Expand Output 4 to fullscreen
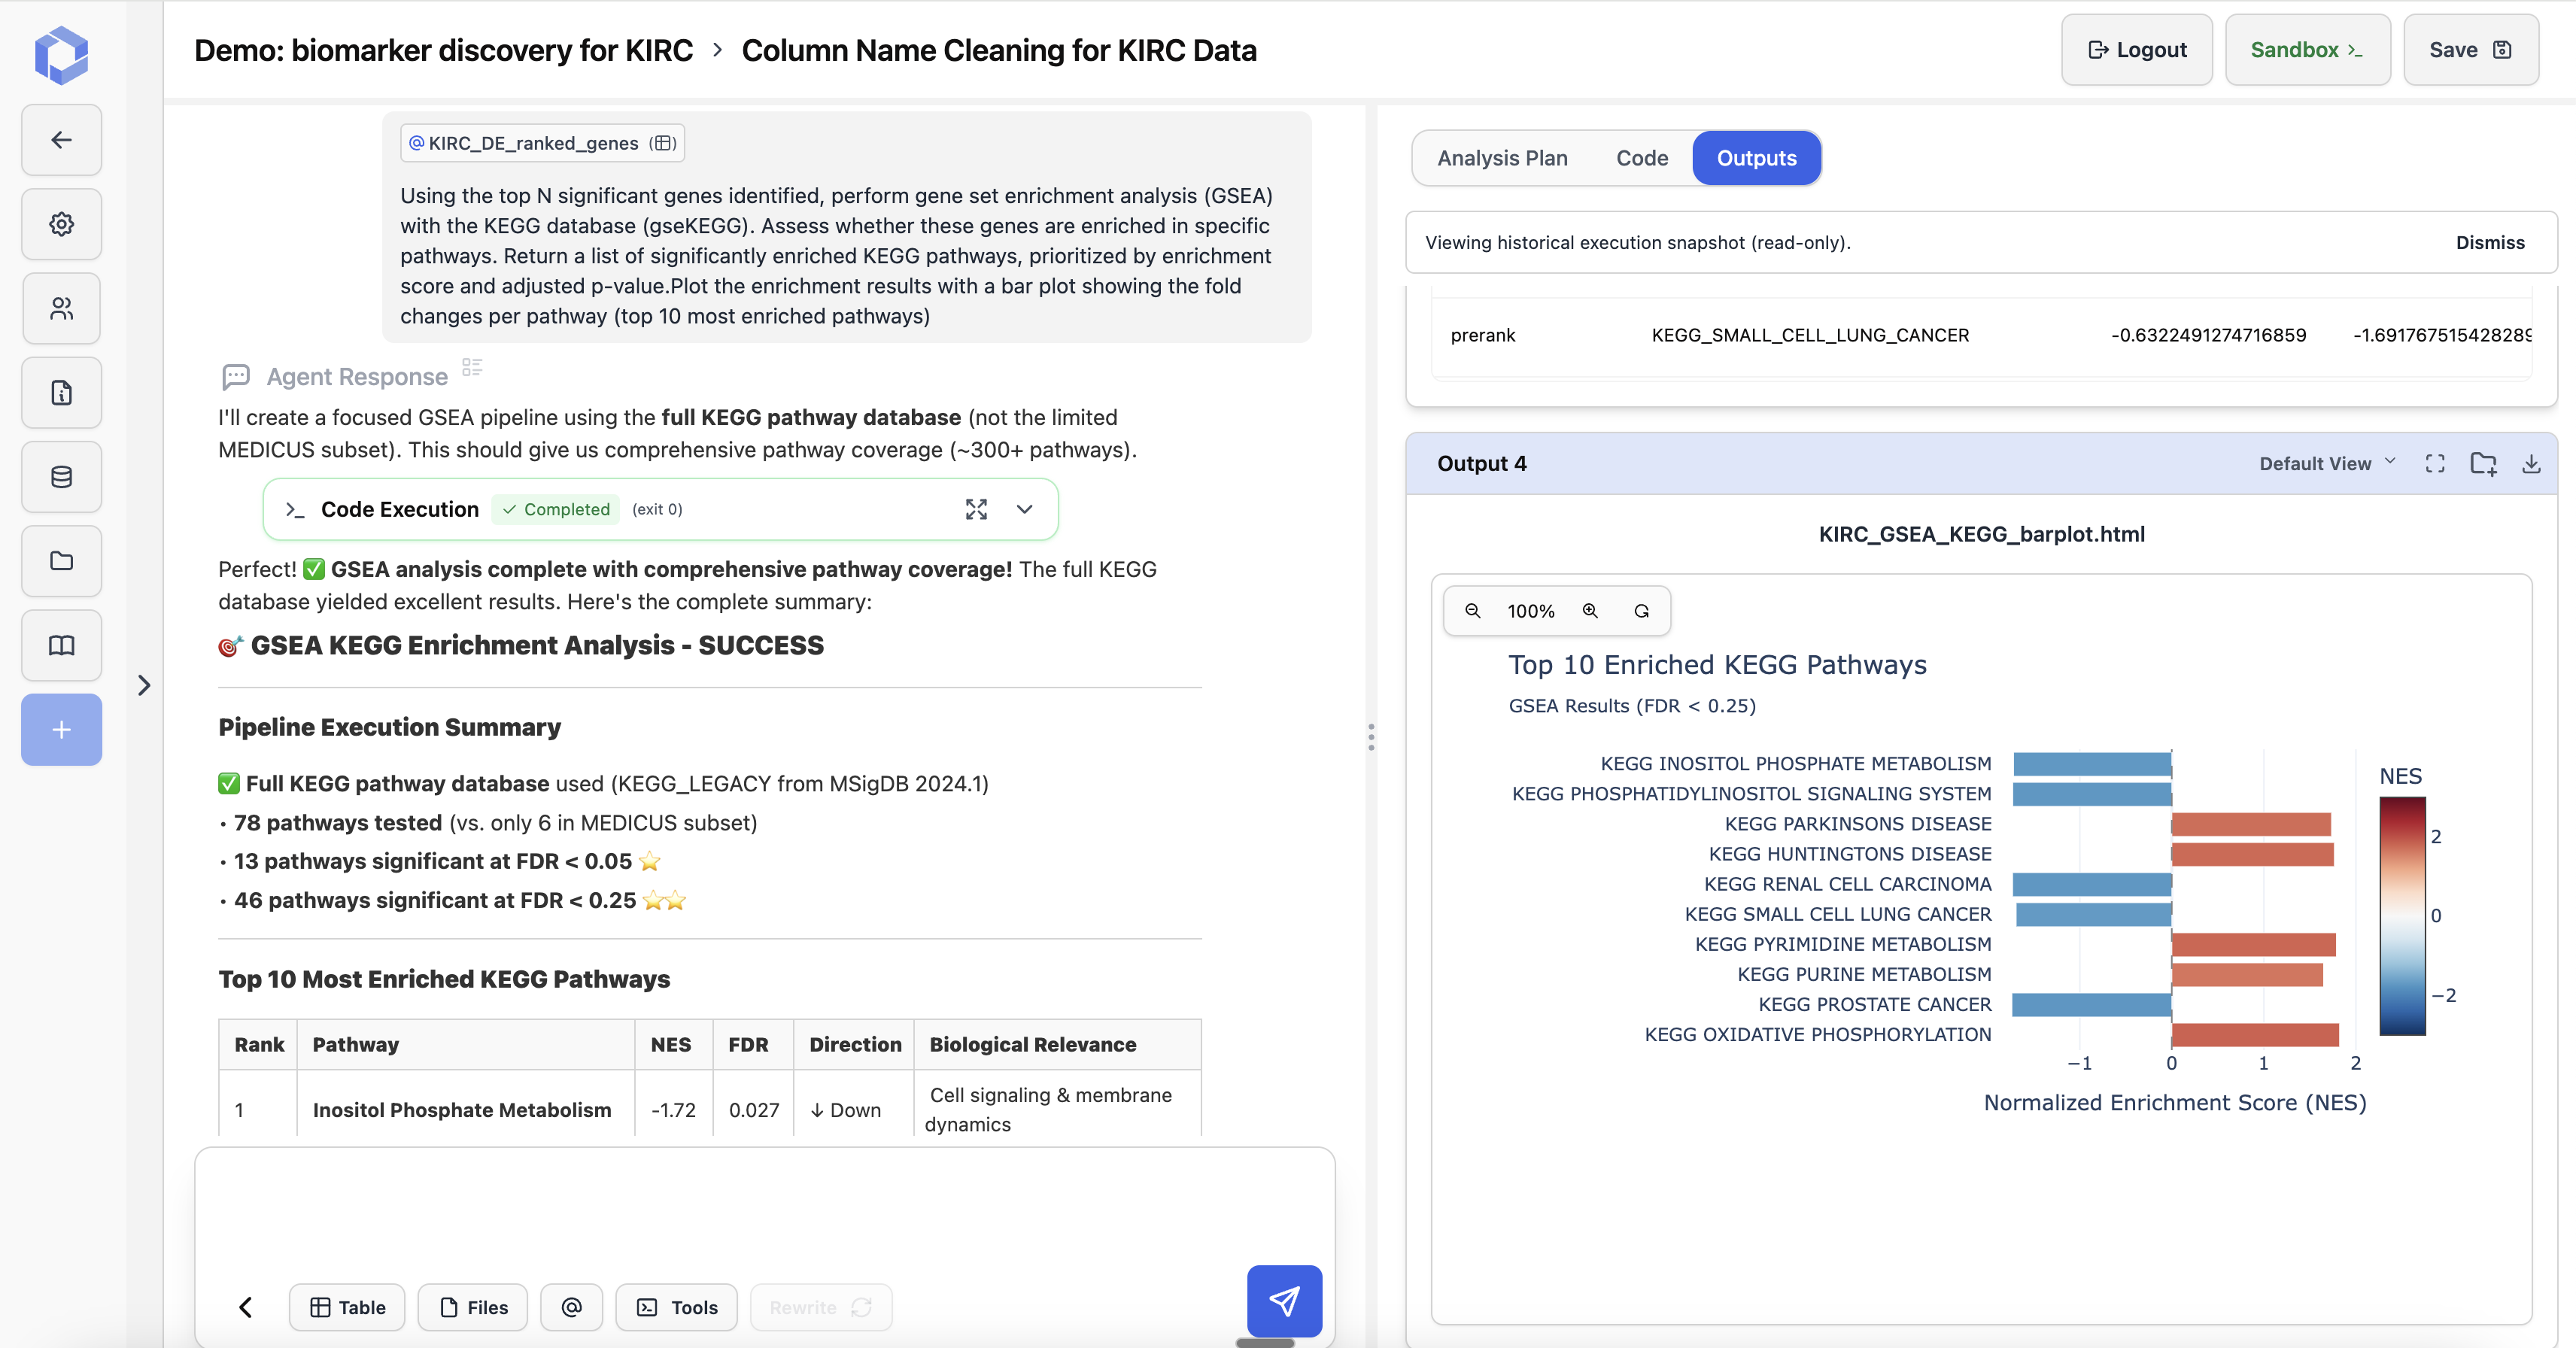Screen dimensions: 2576x1348 click(2435, 463)
